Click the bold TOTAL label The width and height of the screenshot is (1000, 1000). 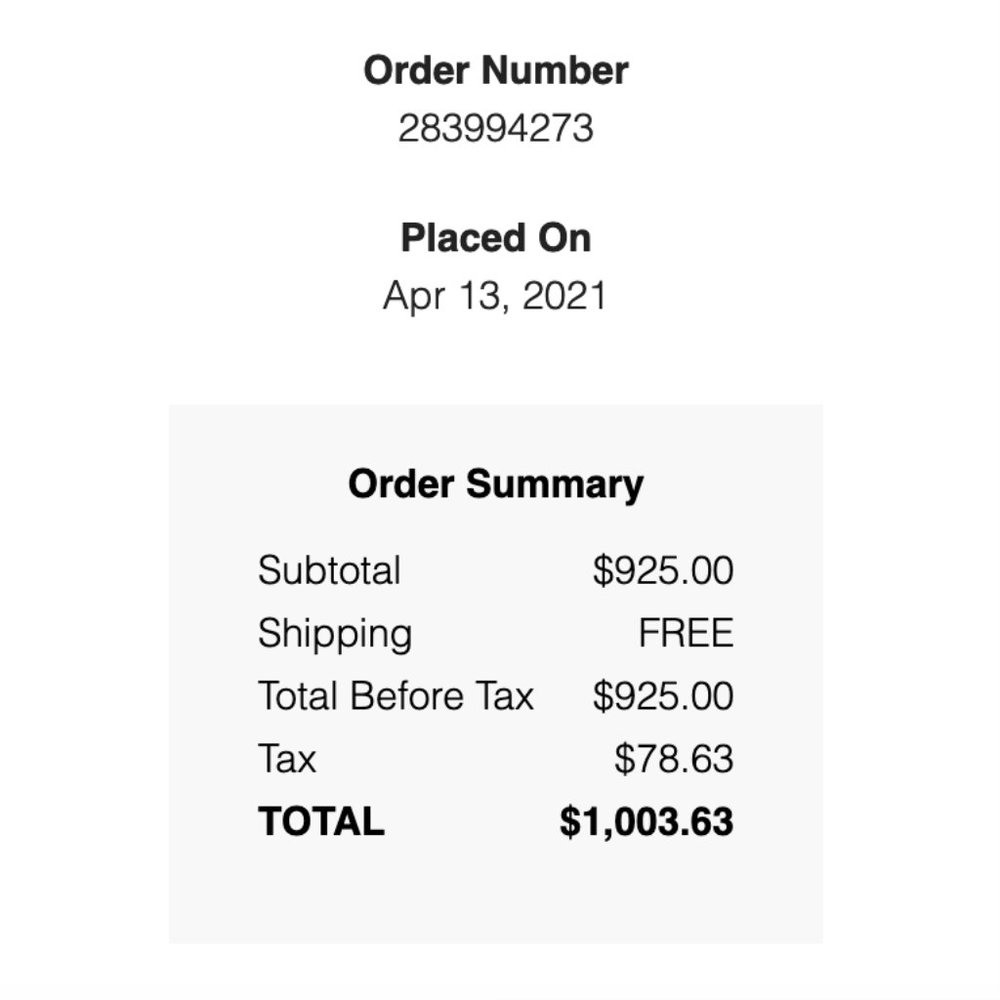[x=321, y=822]
